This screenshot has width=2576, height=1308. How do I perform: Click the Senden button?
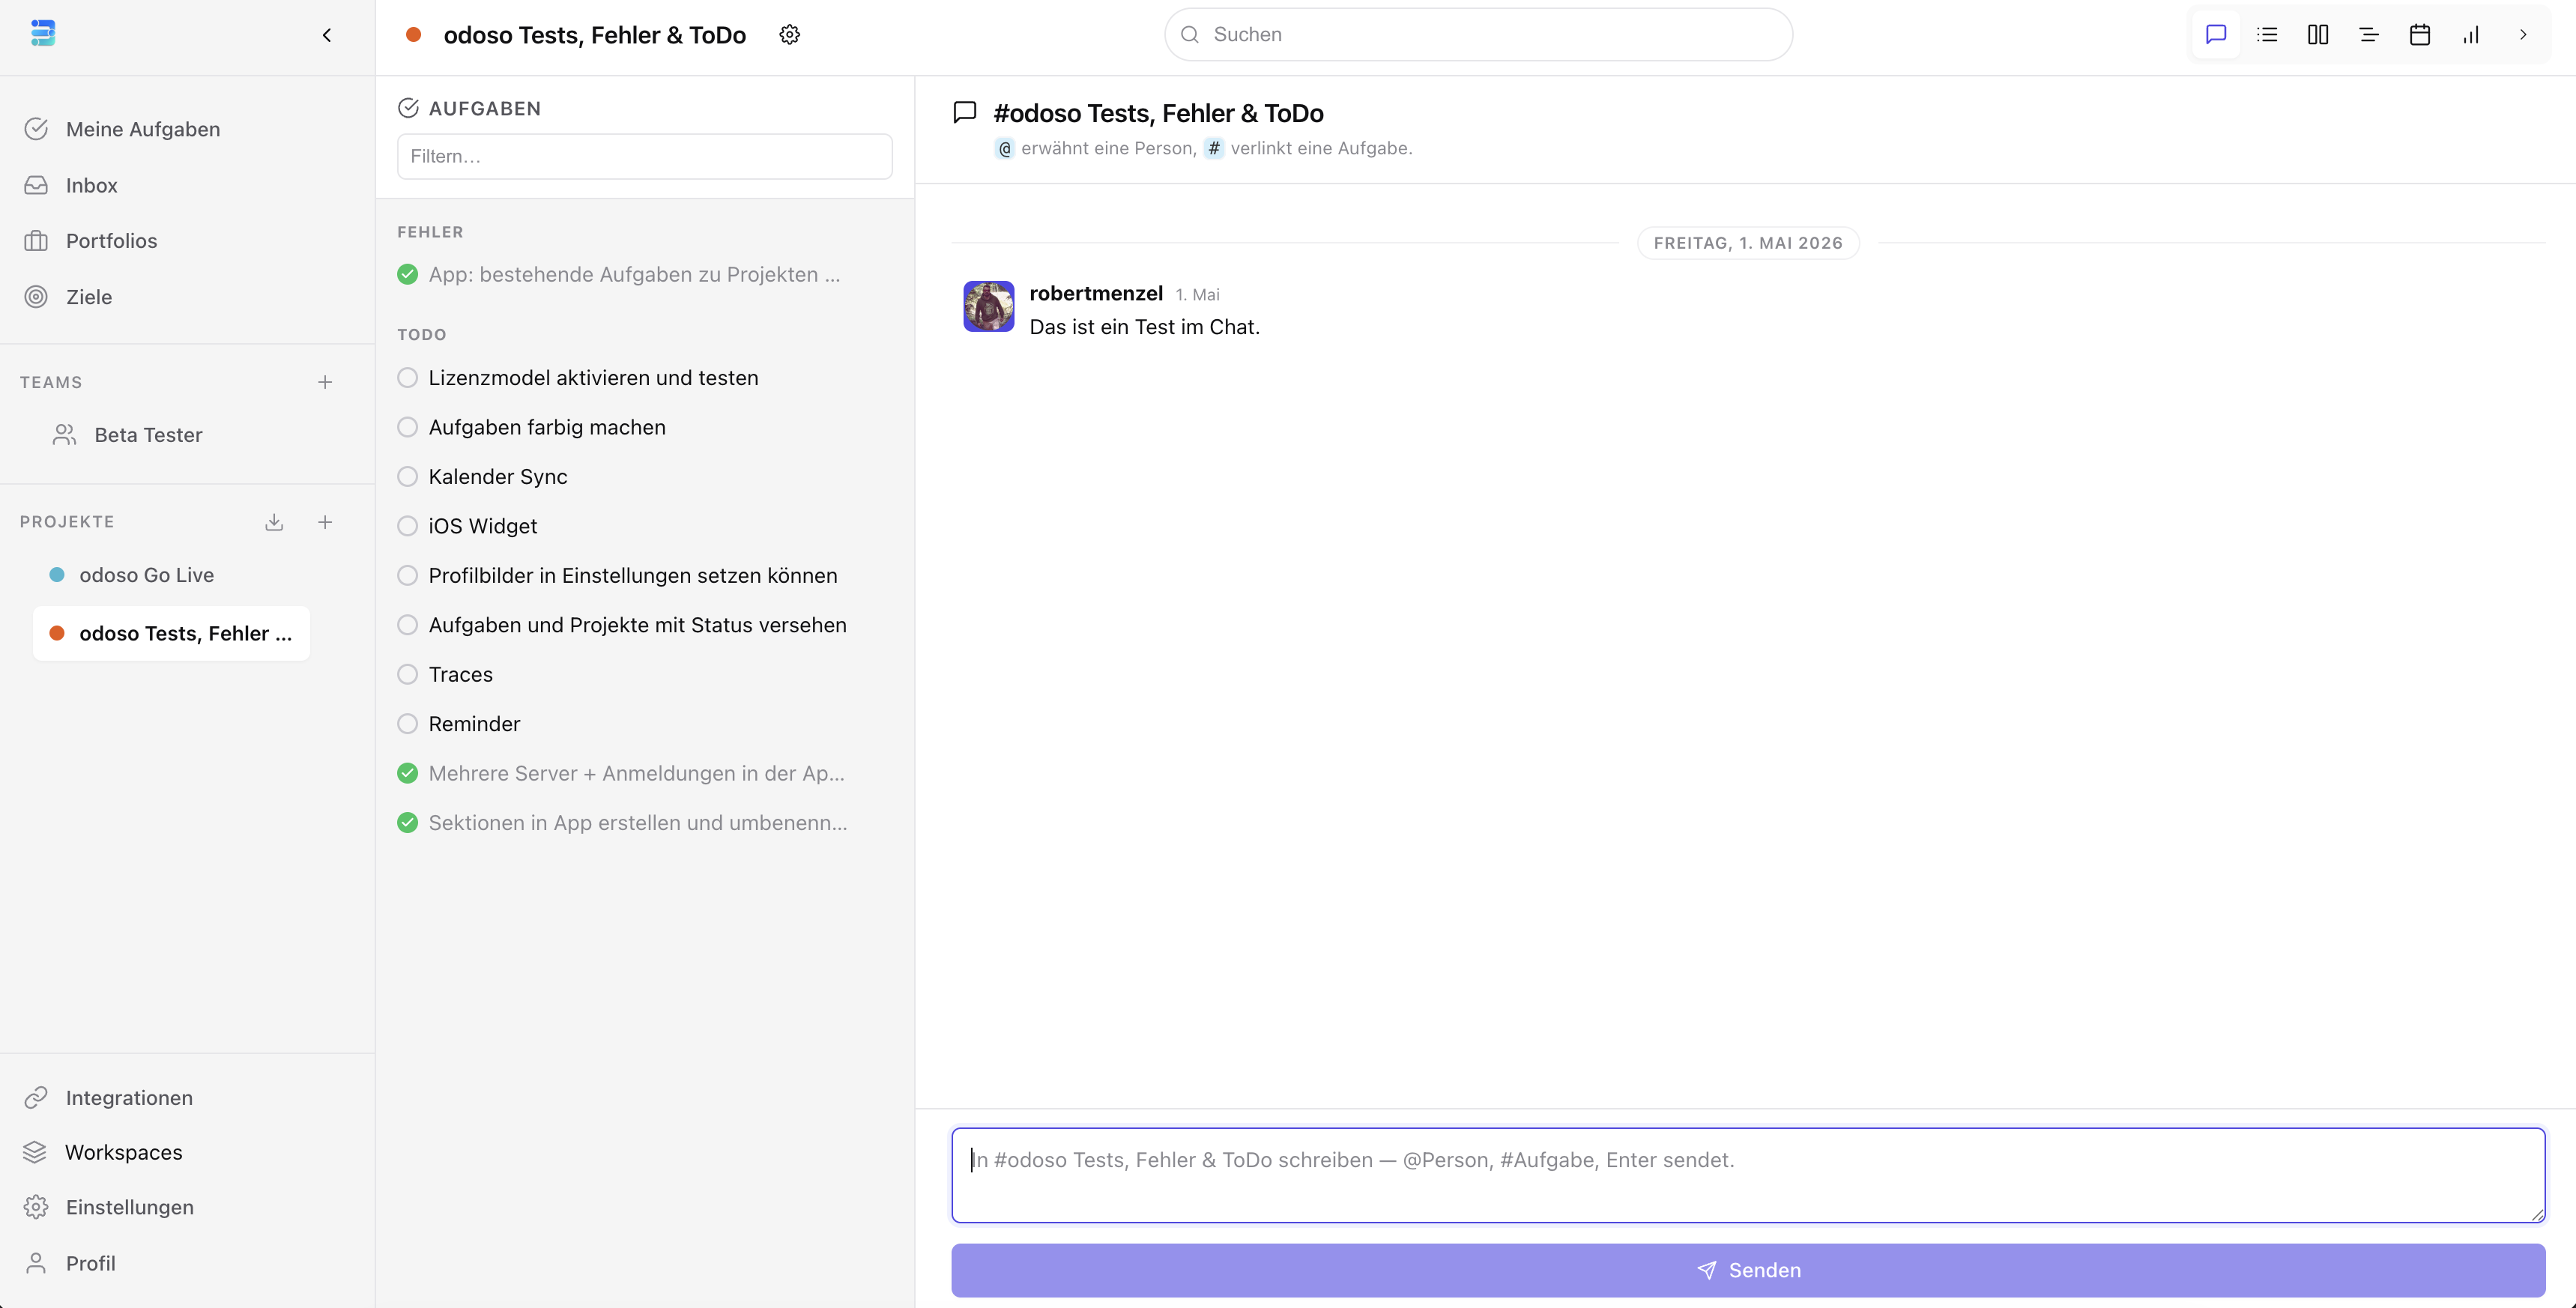(1748, 1270)
